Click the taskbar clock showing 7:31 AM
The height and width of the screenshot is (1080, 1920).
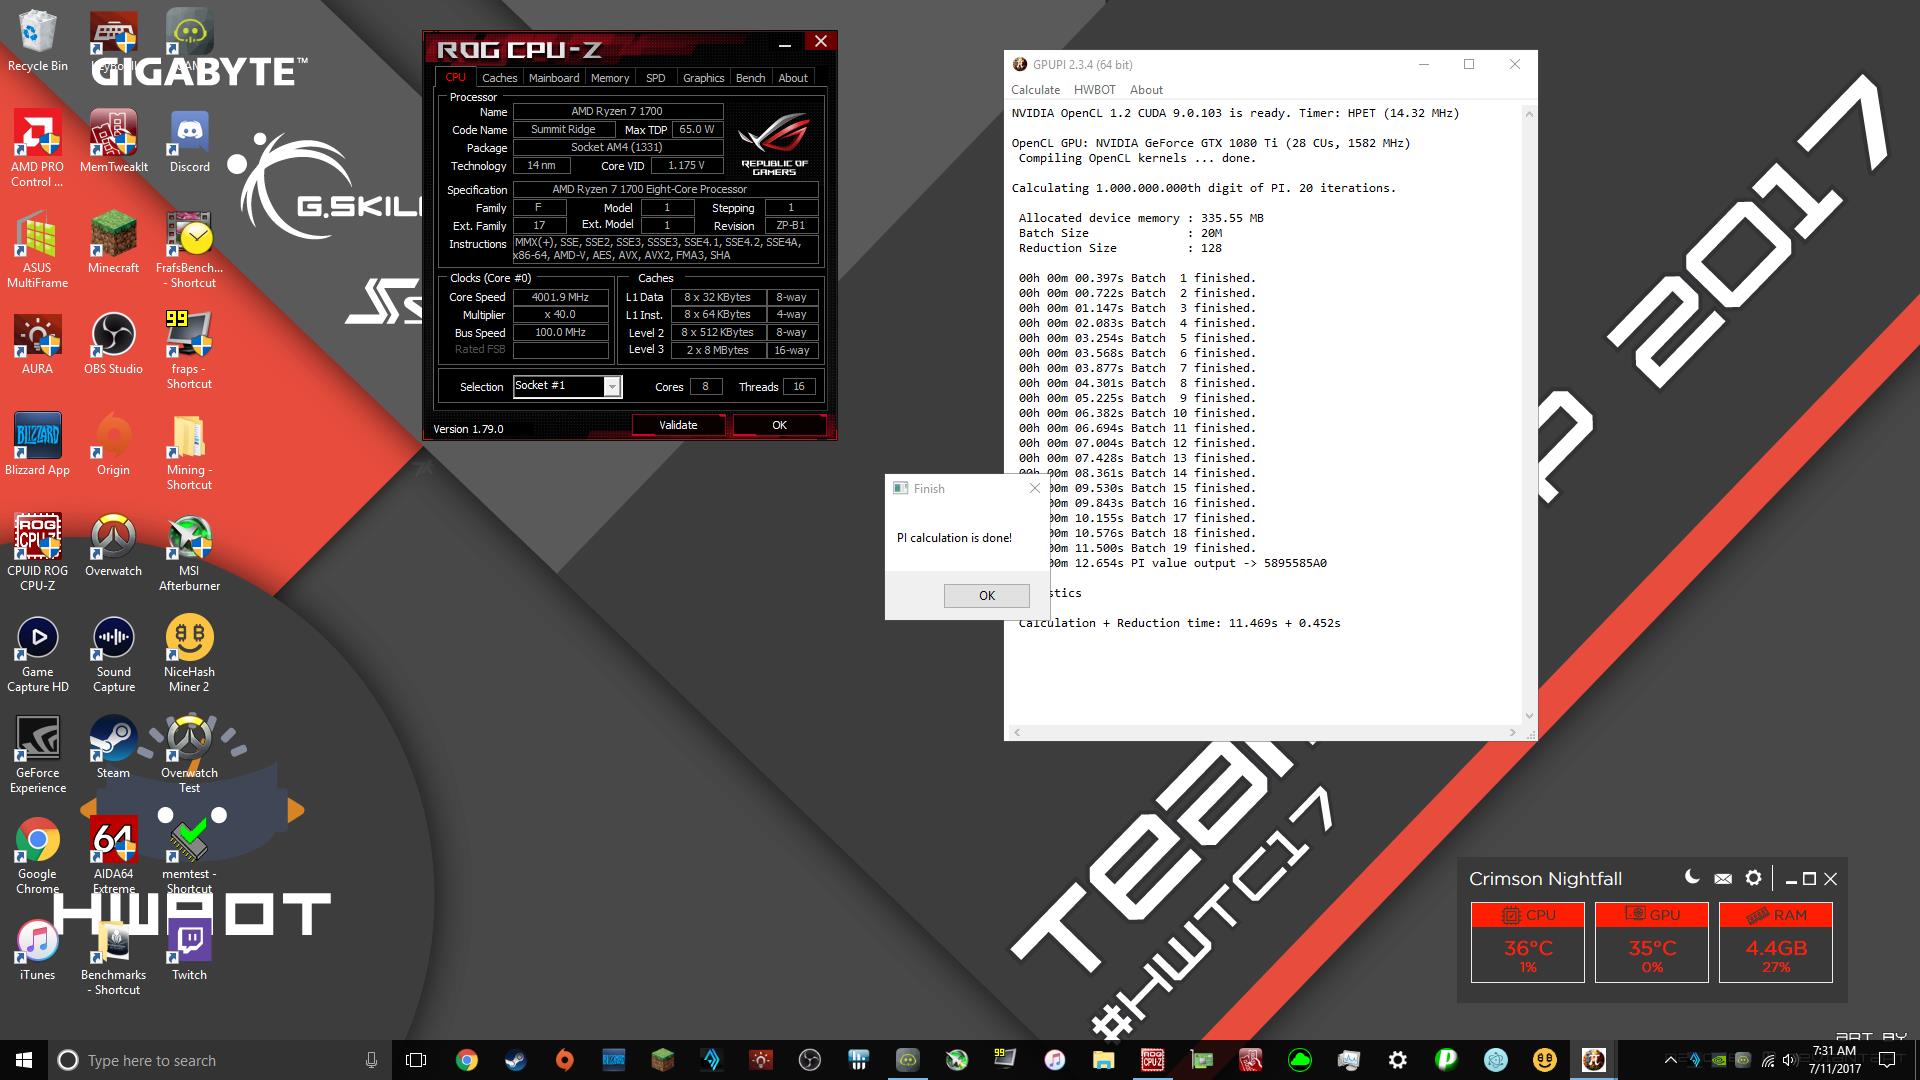click(x=1834, y=1060)
